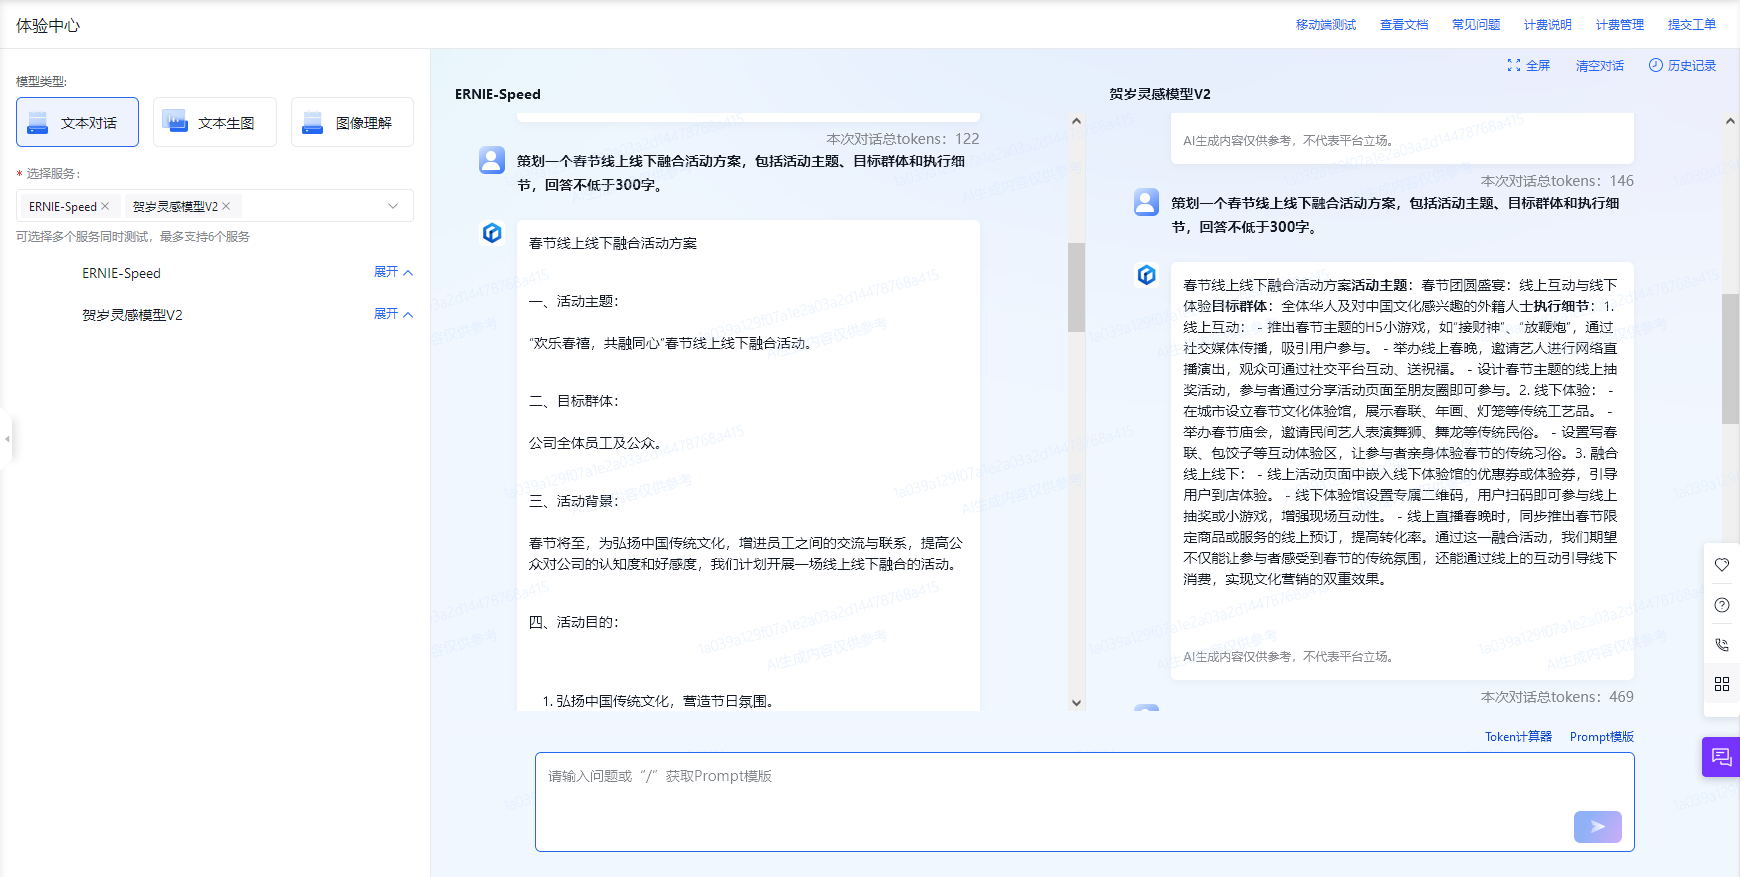This screenshot has height=877, width=1740.
Task: Click the ERNIE-Speed panel heading
Action: tap(498, 94)
